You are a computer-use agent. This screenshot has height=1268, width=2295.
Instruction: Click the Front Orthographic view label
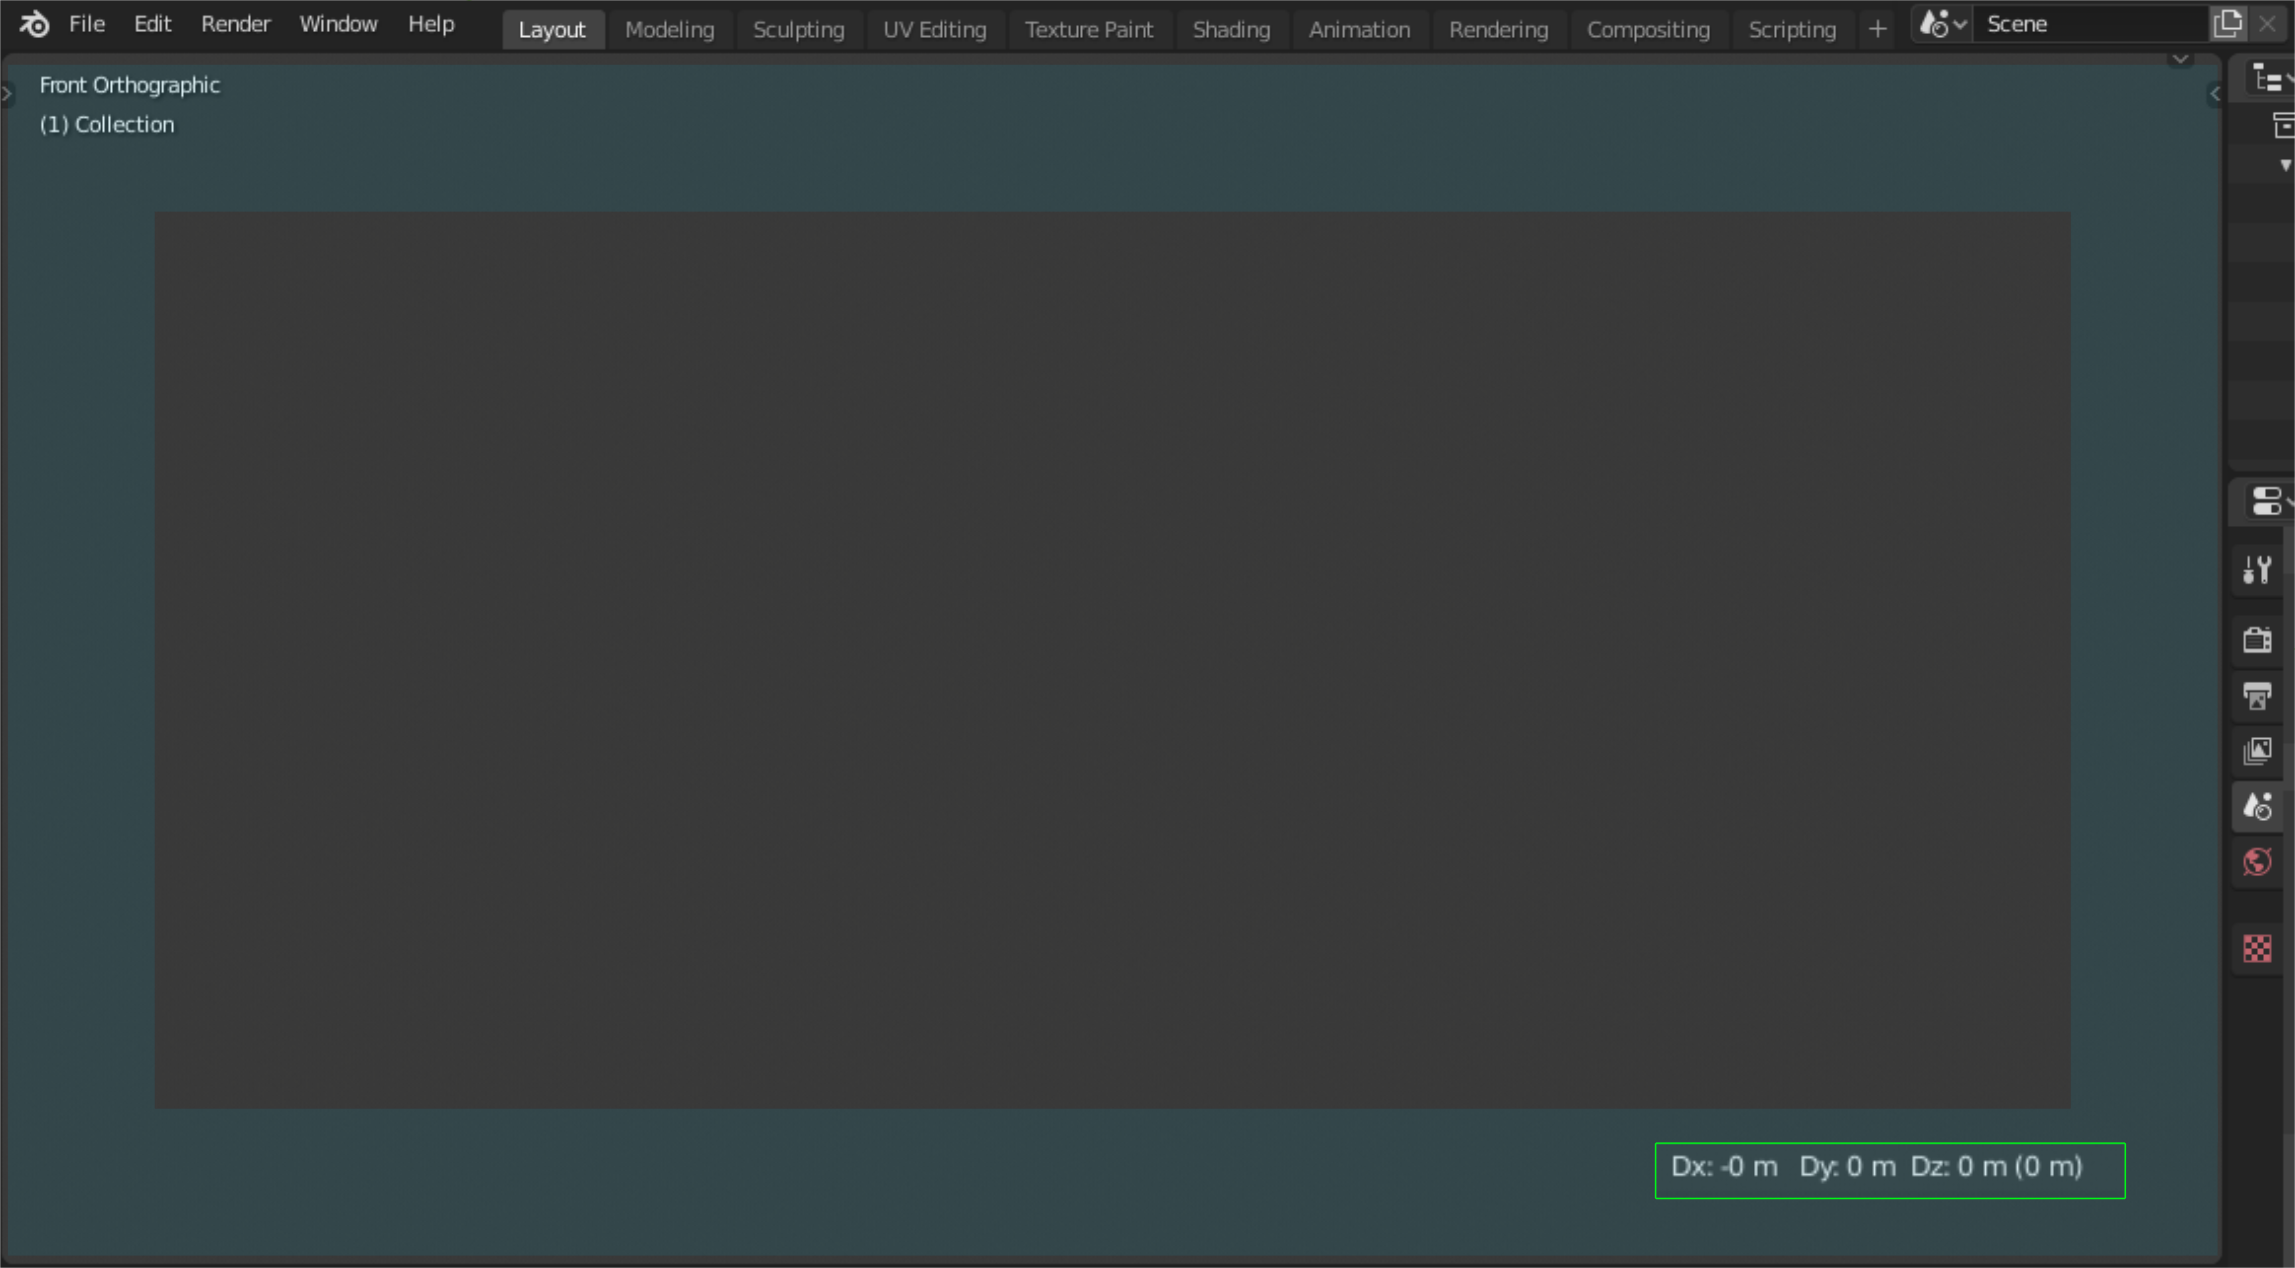129,85
